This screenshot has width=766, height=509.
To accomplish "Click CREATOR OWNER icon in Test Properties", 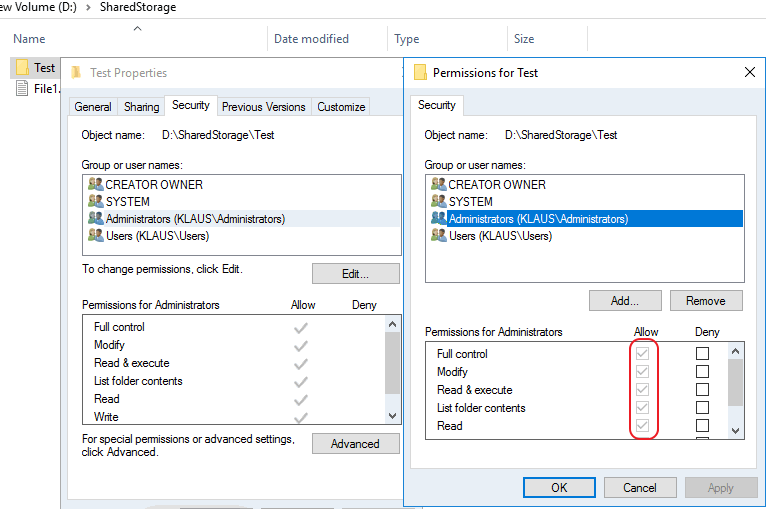I will click(x=95, y=185).
